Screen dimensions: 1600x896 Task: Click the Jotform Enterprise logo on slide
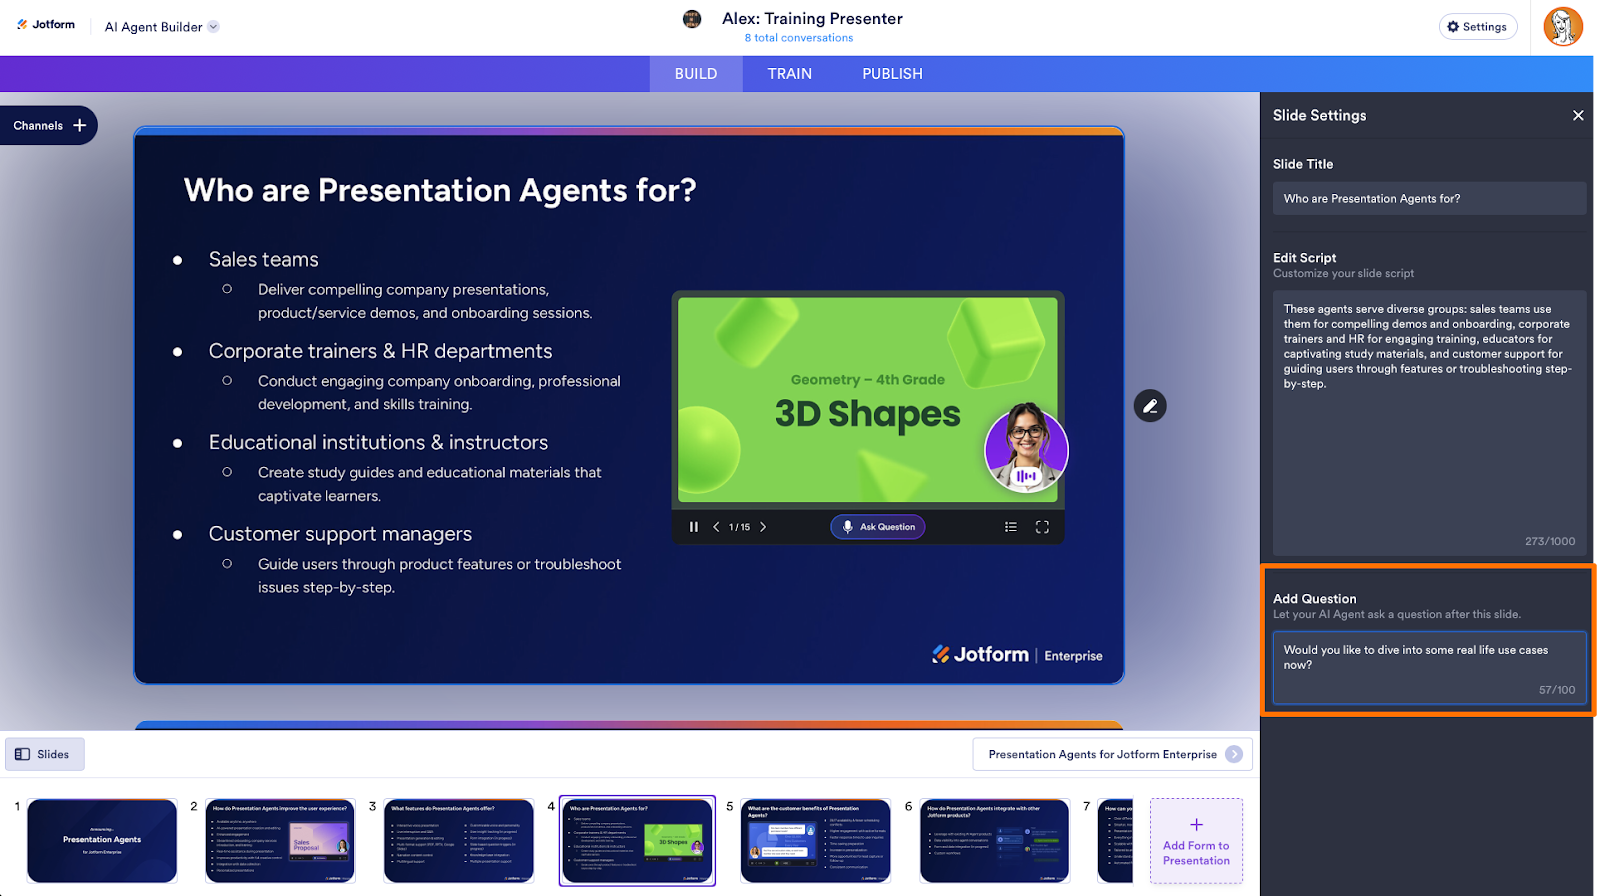coord(1017,655)
